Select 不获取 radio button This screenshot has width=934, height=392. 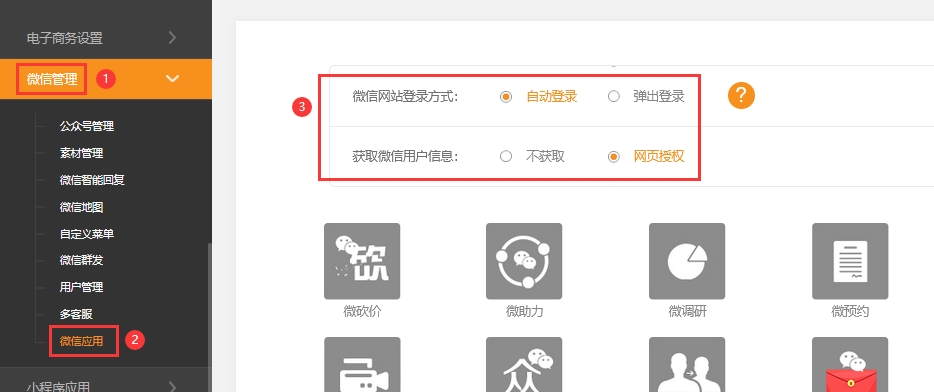click(506, 157)
